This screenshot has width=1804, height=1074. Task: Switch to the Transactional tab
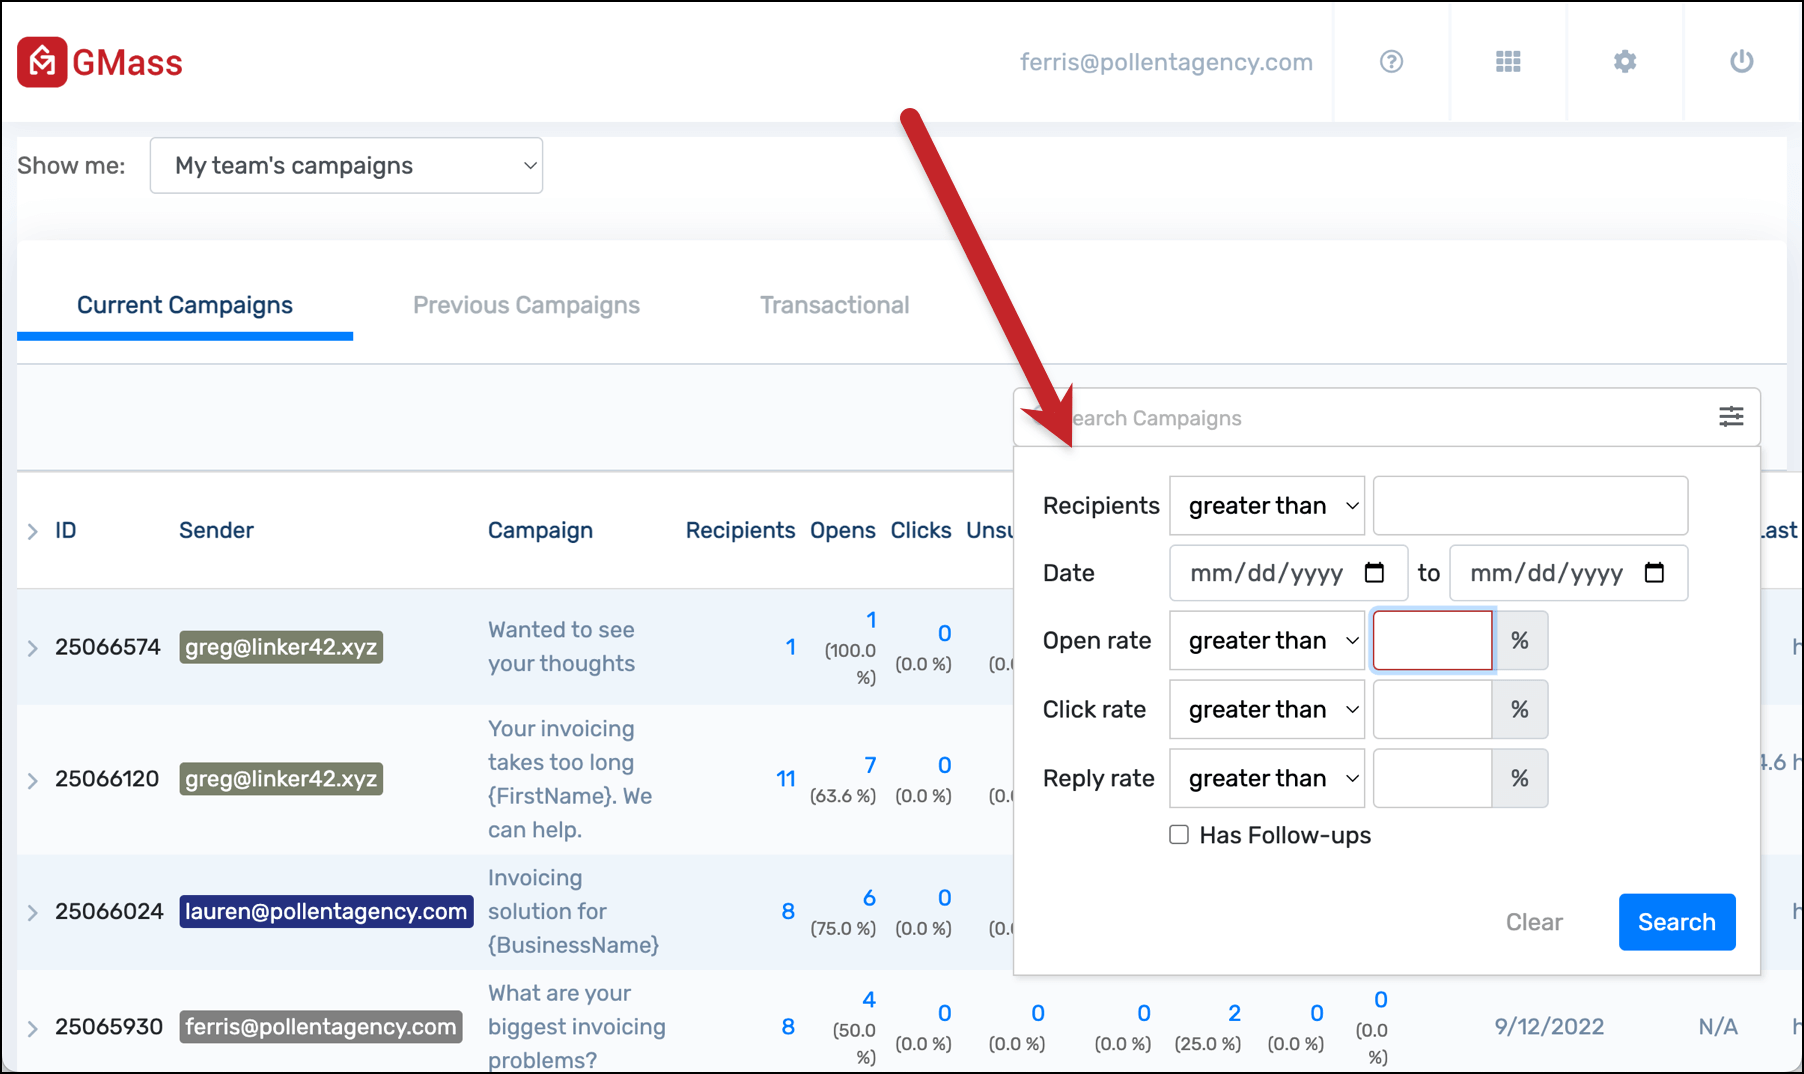tap(834, 305)
